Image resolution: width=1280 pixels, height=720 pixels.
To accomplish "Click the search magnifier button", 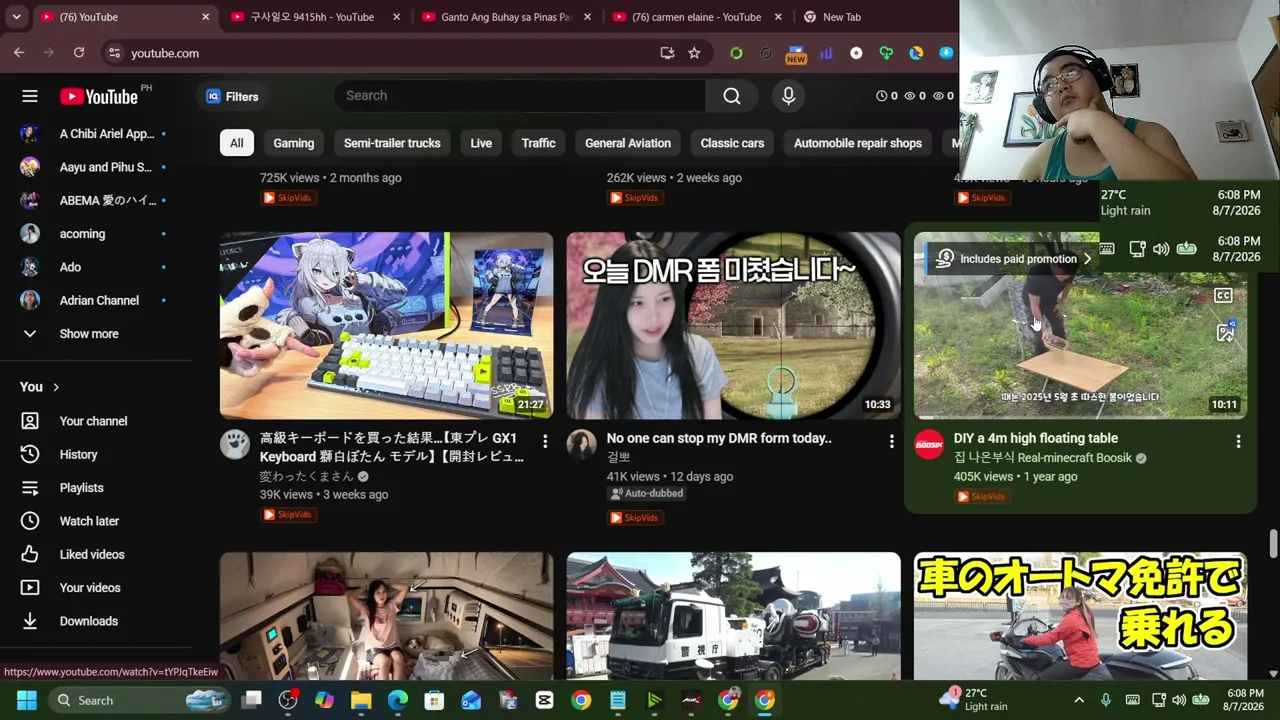I will pos(732,96).
